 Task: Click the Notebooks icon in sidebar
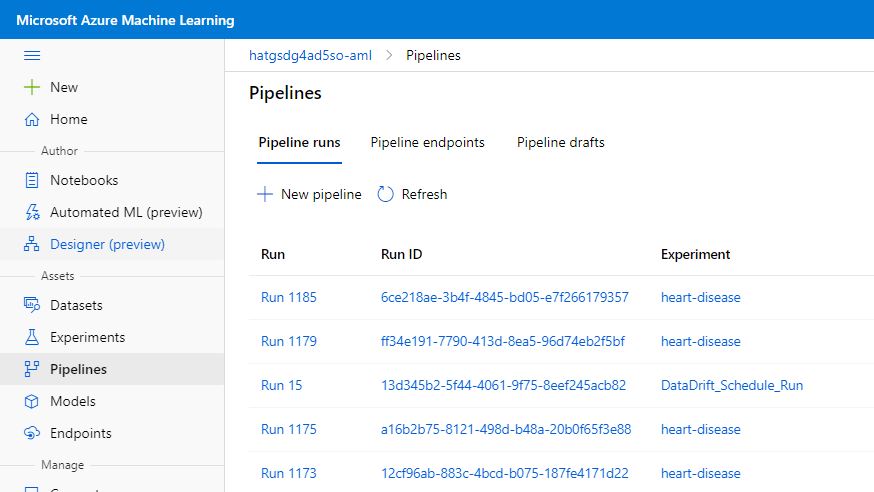[32, 180]
